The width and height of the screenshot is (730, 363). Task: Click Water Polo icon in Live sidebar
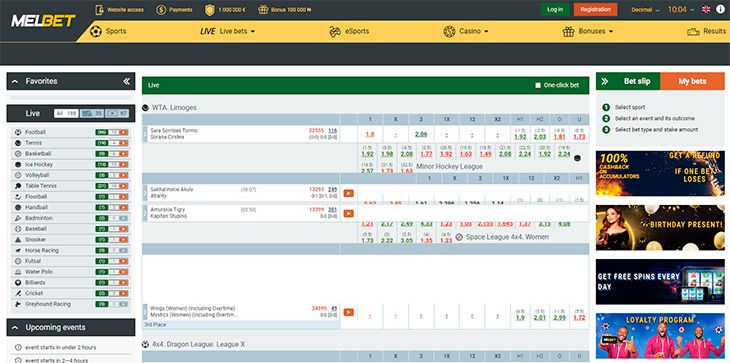[x=18, y=272]
